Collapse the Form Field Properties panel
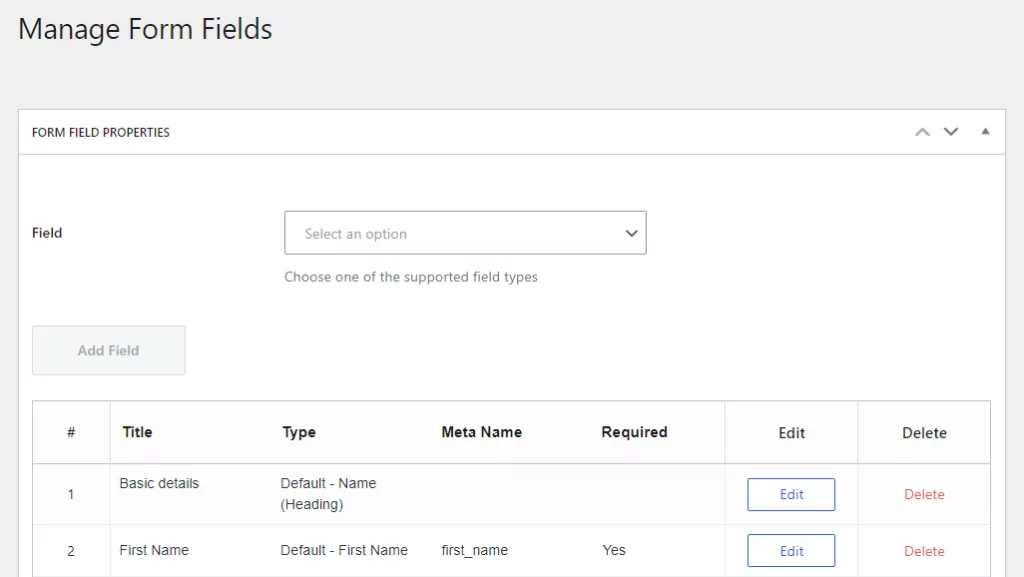Viewport: 1024px width, 577px height. pyautogui.click(x=985, y=132)
